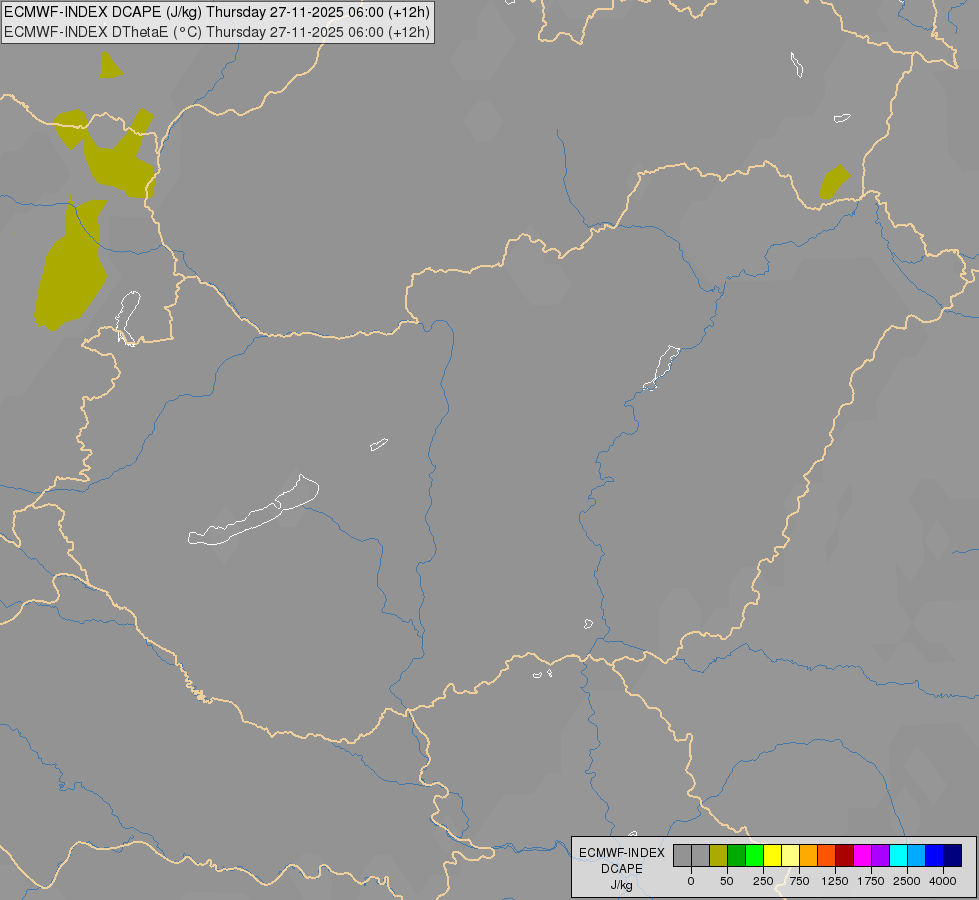Click the navy legend swatch
The image size is (979, 900).
pos(953,856)
